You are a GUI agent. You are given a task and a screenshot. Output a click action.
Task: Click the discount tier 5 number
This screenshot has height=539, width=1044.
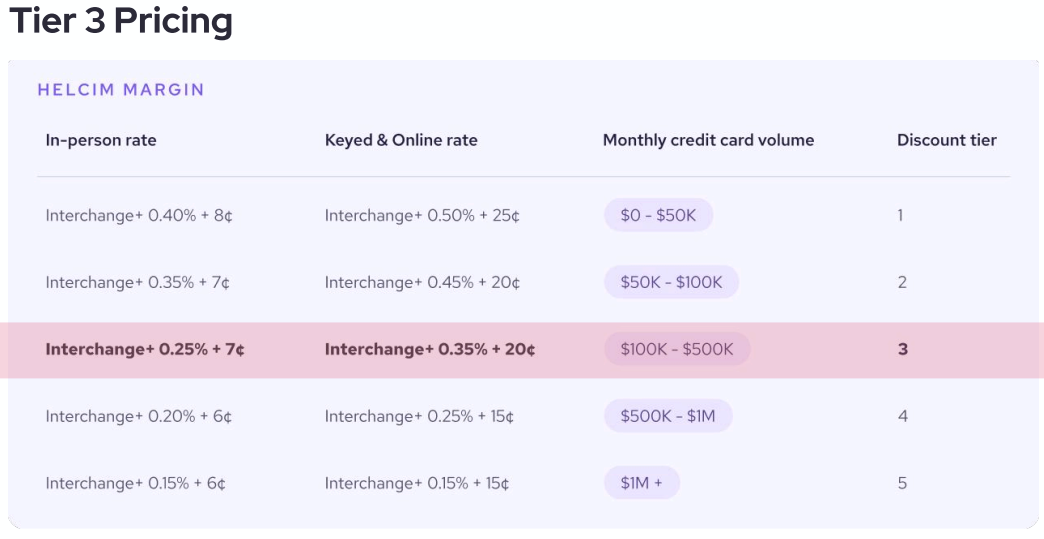click(902, 483)
